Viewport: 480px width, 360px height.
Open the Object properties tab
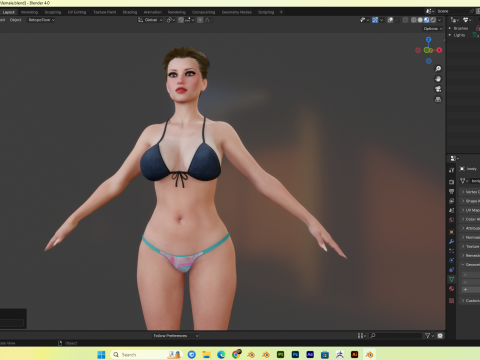[x=452, y=232]
